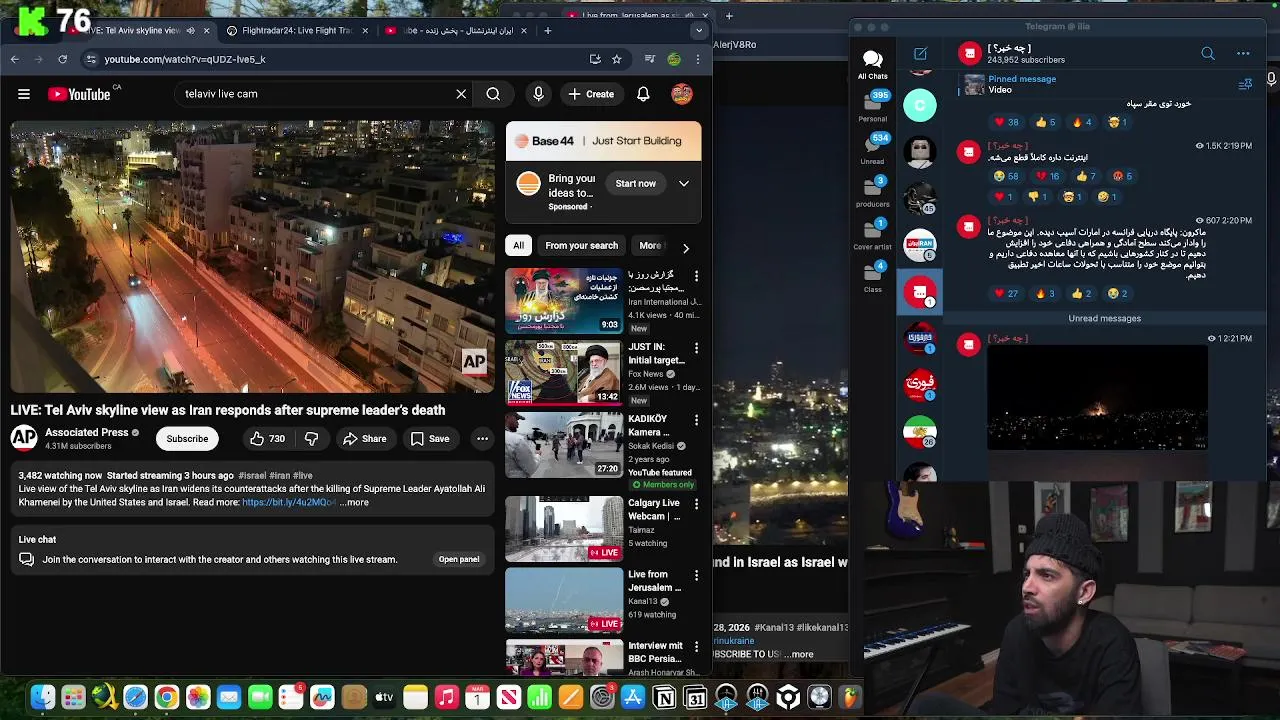Click the Create button on YouTube
1280x720 pixels.
pos(591,94)
